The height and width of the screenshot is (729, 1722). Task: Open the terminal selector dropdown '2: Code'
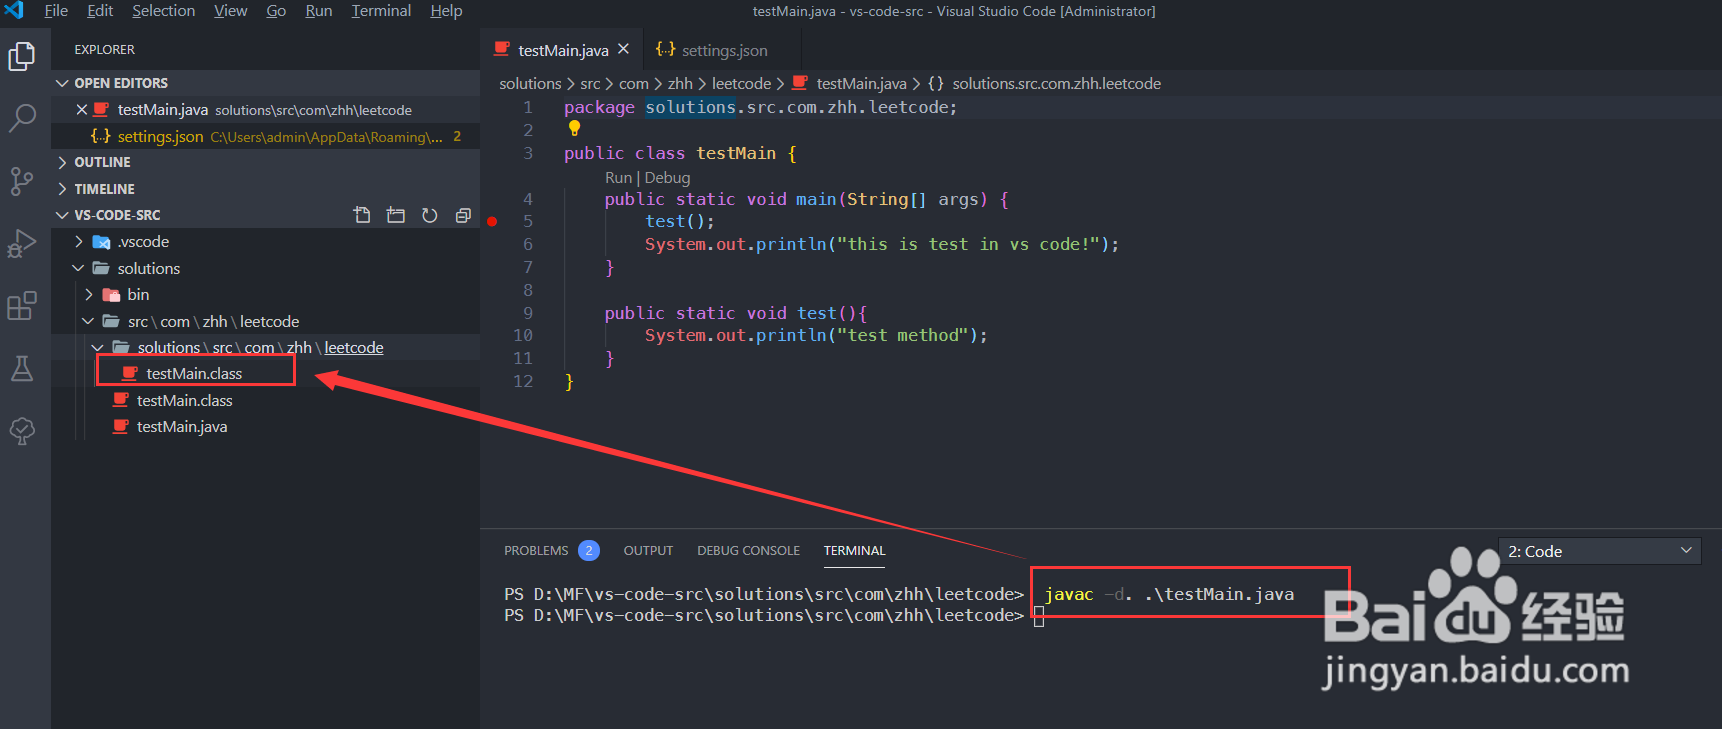[x=1600, y=551]
